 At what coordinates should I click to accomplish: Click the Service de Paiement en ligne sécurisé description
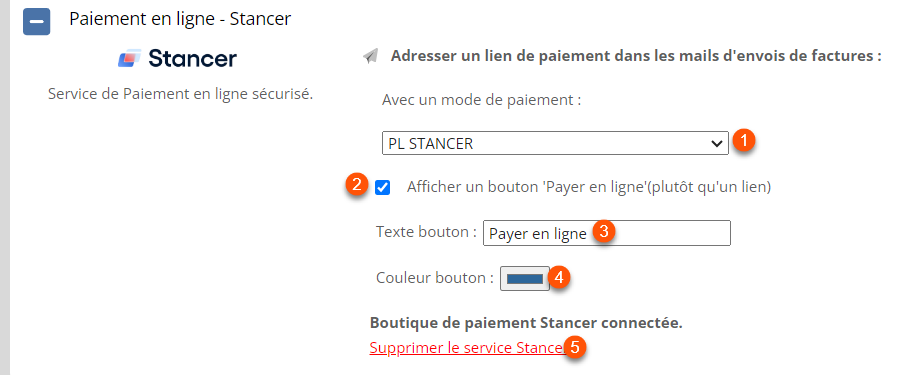coord(181,93)
